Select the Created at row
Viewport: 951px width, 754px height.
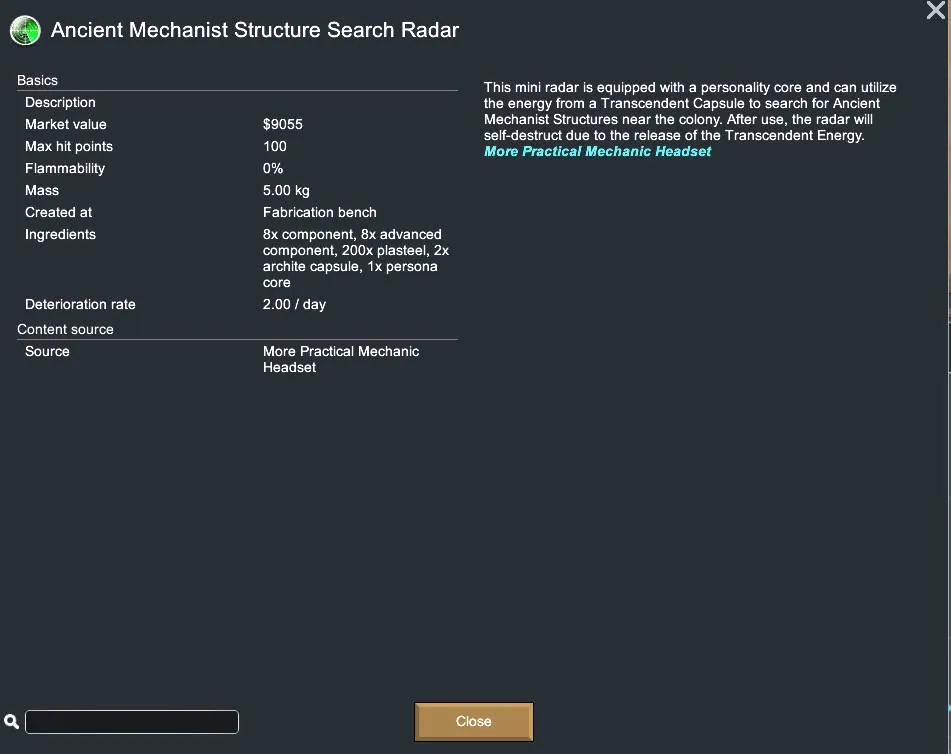[x=237, y=212]
